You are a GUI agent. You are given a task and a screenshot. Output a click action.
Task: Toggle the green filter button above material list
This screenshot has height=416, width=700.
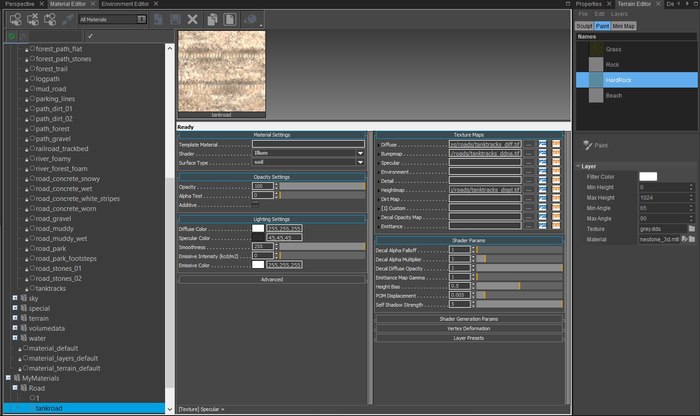tap(10, 35)
